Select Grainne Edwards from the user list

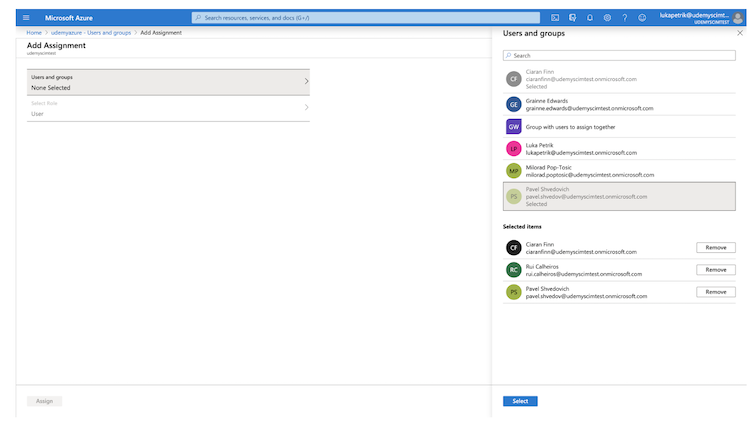[x=588, y=104]
